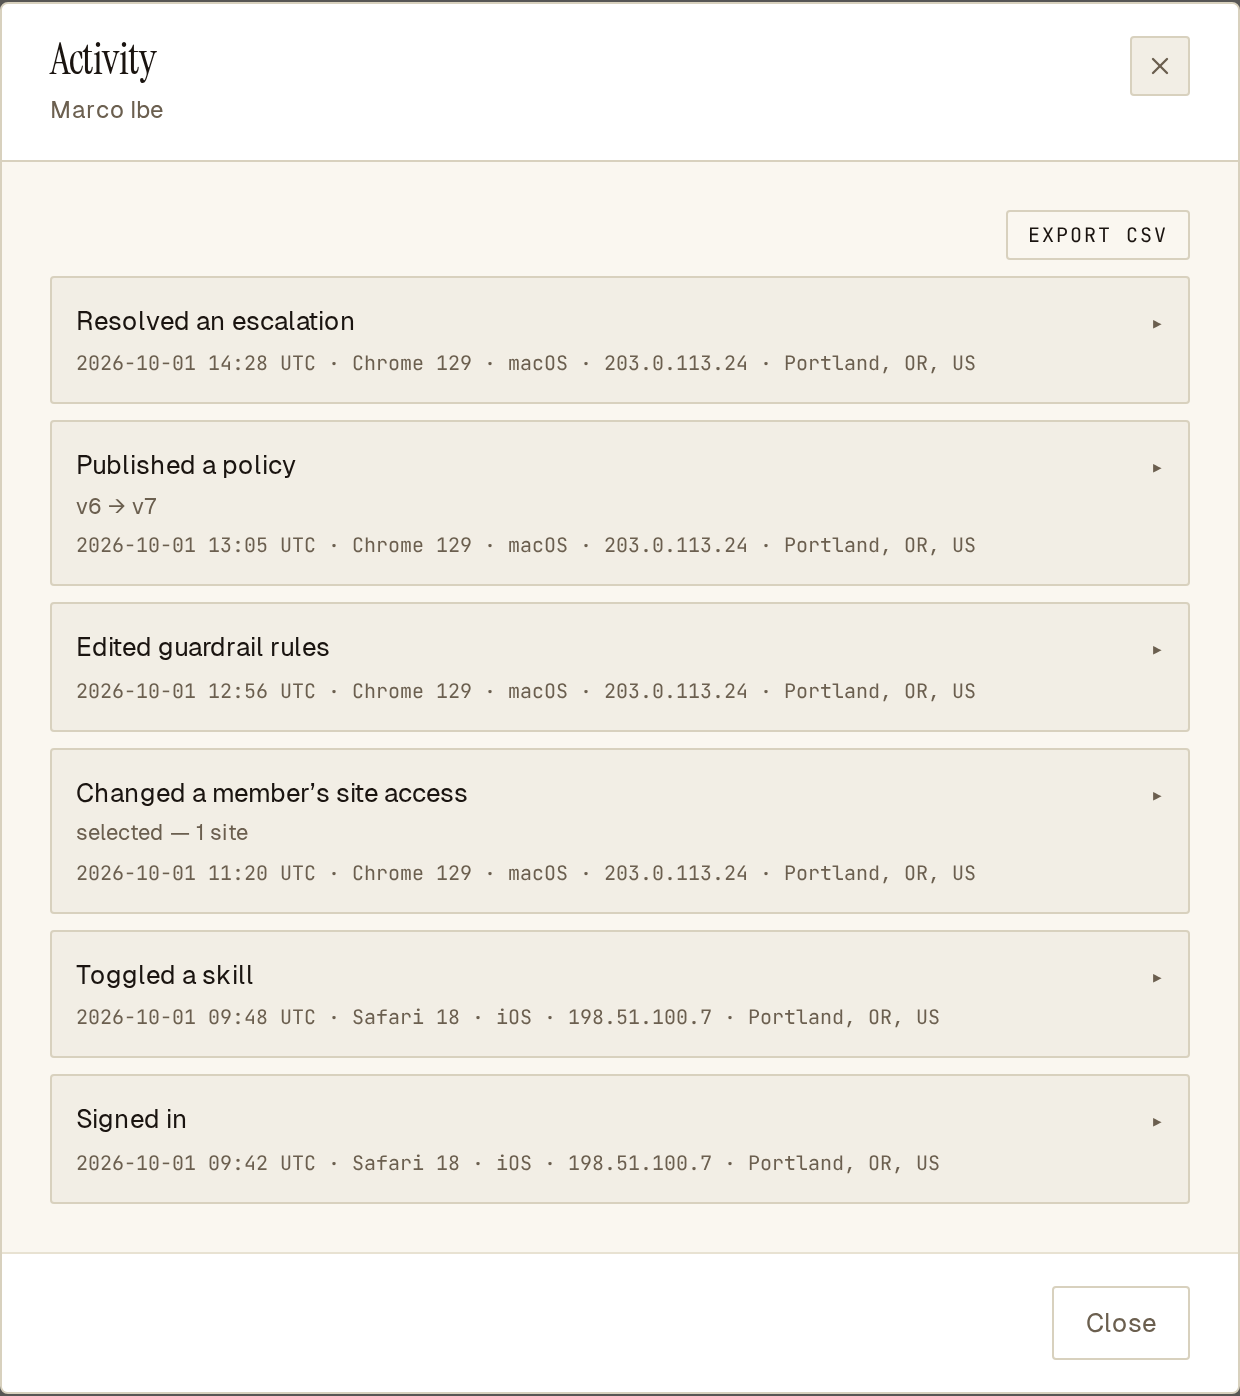Click the Activity dialog heading

103,60
